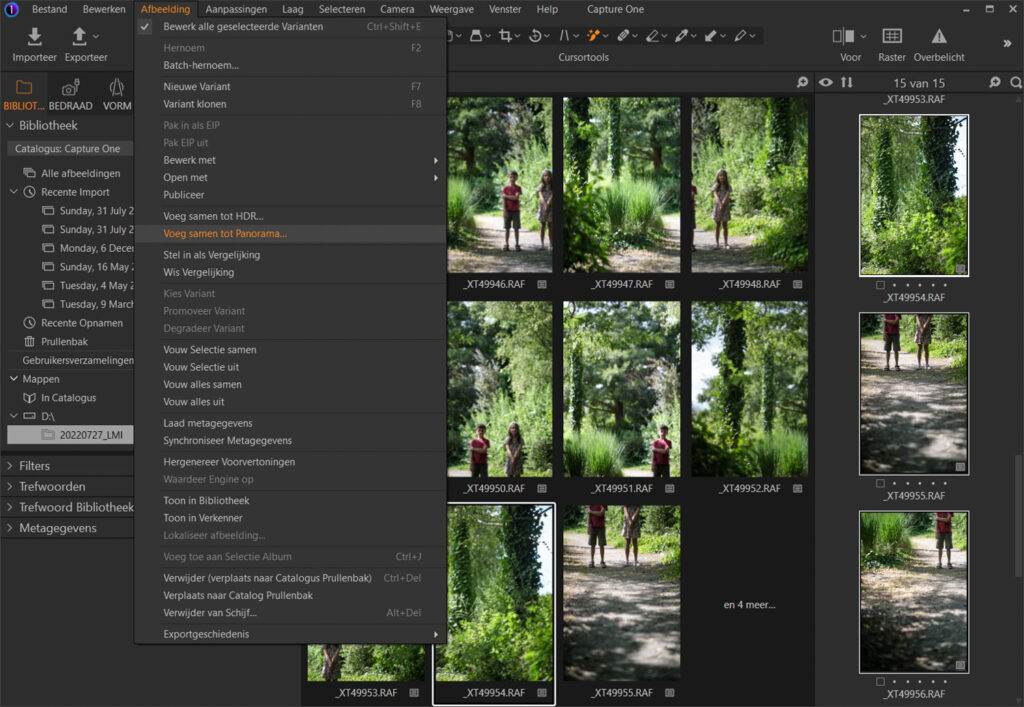This screenshot has width=1024, height=707.
Task: Toggle the Voor before/after view
Action: (843, 37)
